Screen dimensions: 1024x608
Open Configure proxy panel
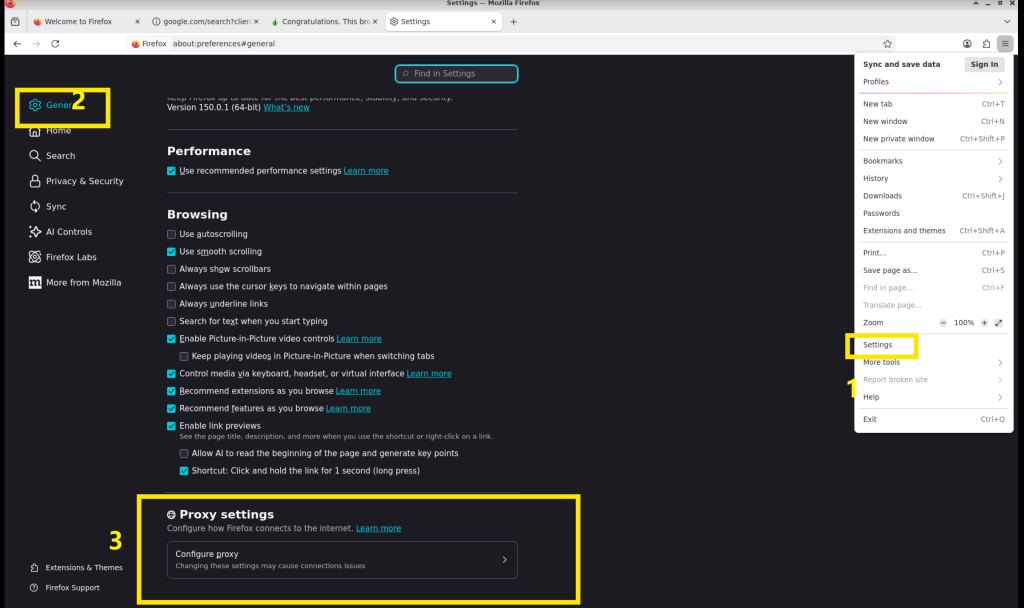tap(342, 560)
